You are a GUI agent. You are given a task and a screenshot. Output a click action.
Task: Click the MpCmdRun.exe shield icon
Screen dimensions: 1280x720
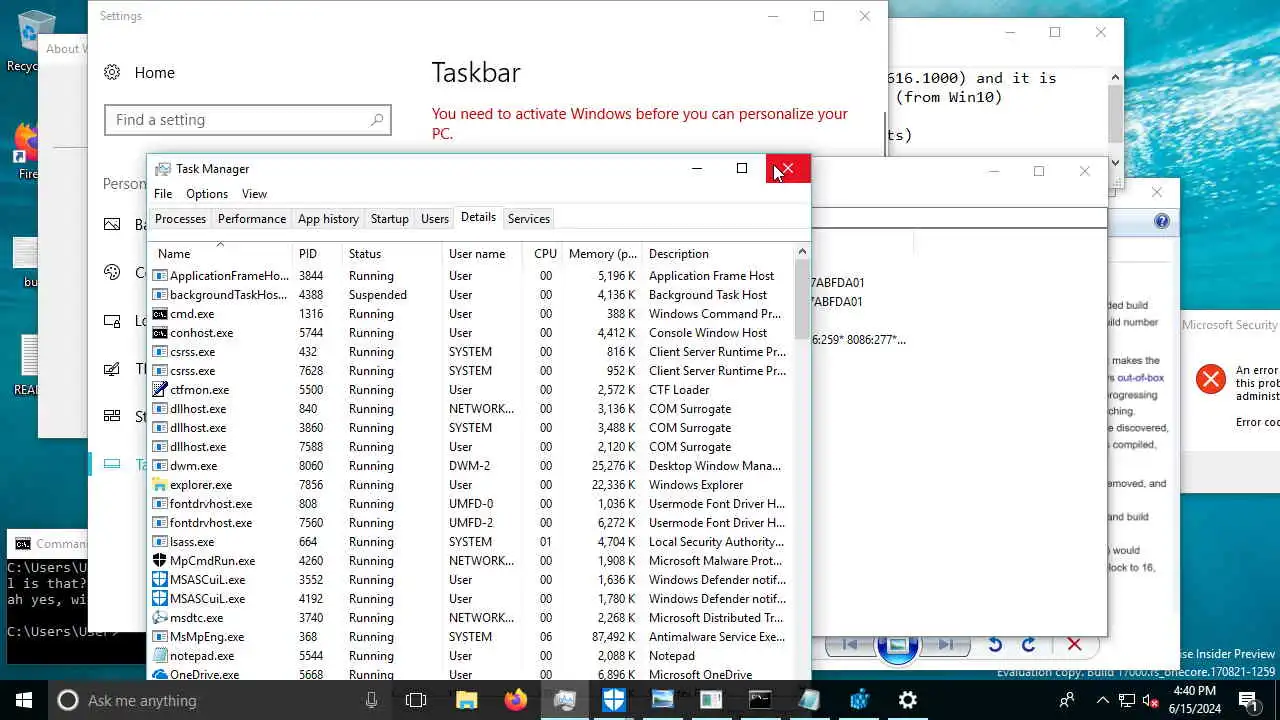point(159,561)
